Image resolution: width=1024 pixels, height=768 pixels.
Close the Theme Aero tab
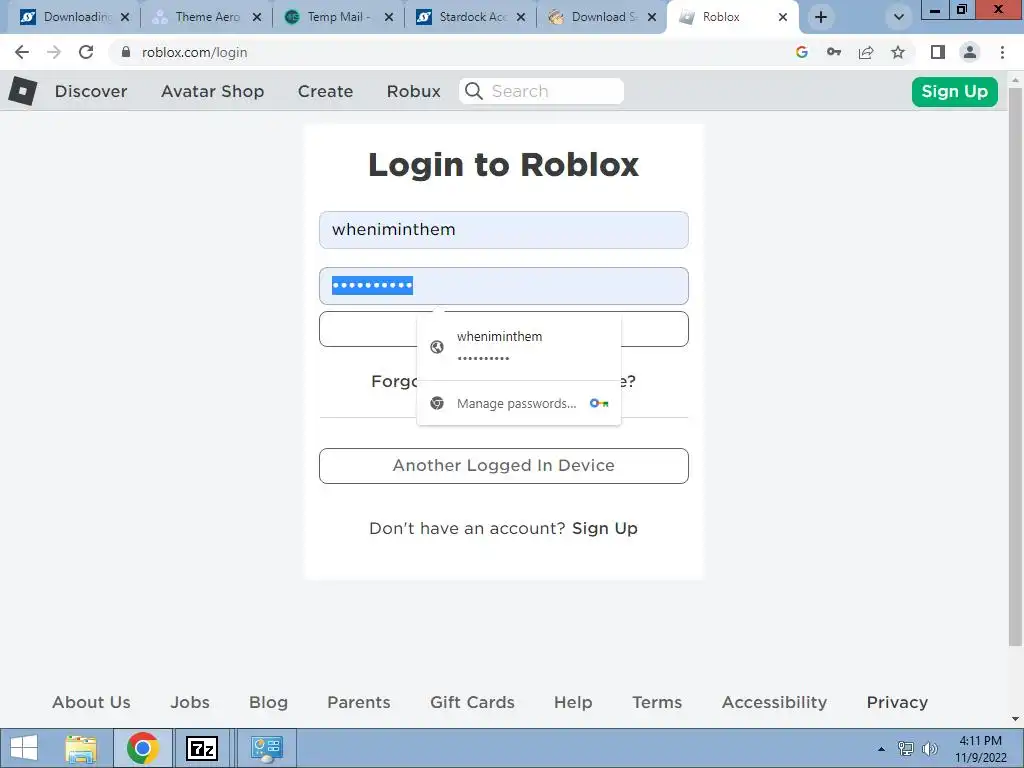click(257, 17)
